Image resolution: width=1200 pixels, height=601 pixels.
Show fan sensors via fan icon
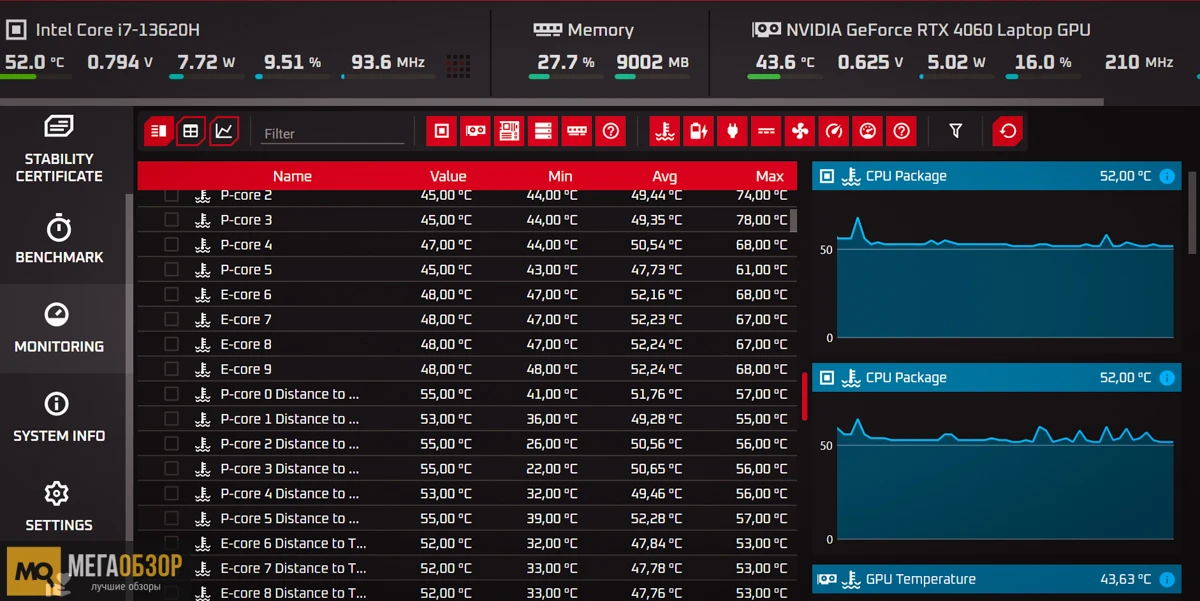[799, 131]
